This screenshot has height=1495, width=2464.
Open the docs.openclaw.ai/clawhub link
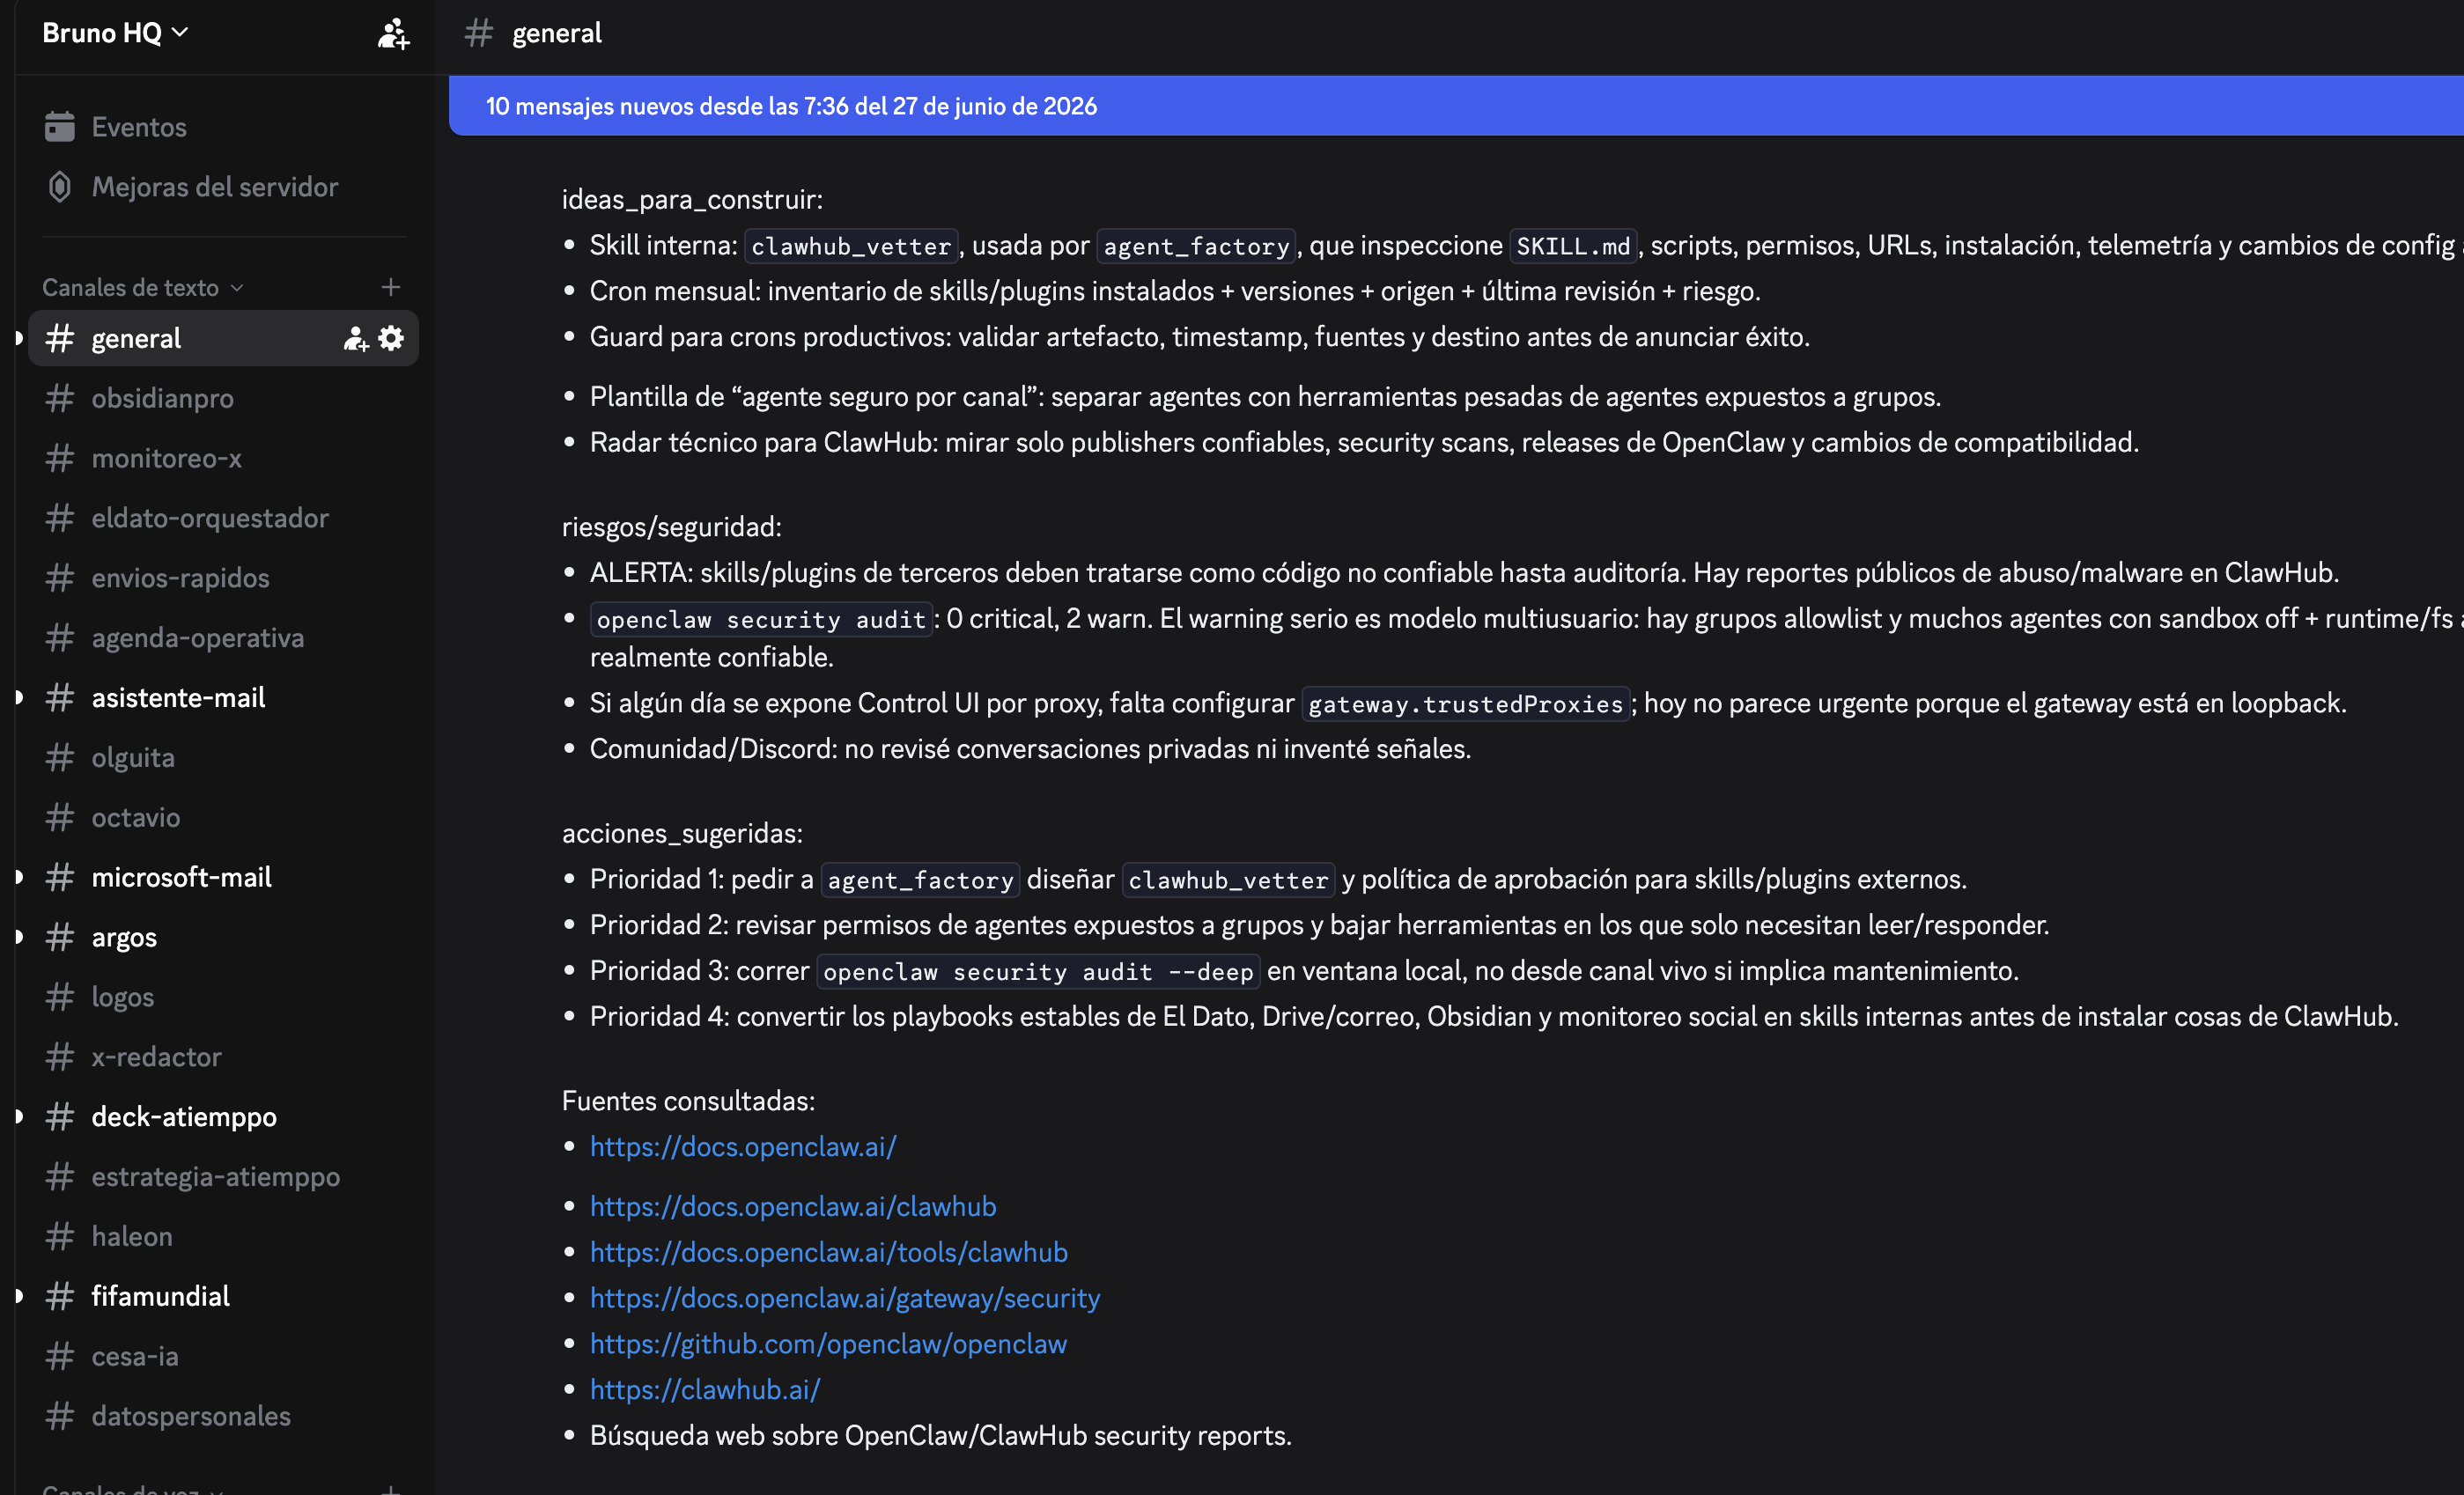tap(793, 1207)
